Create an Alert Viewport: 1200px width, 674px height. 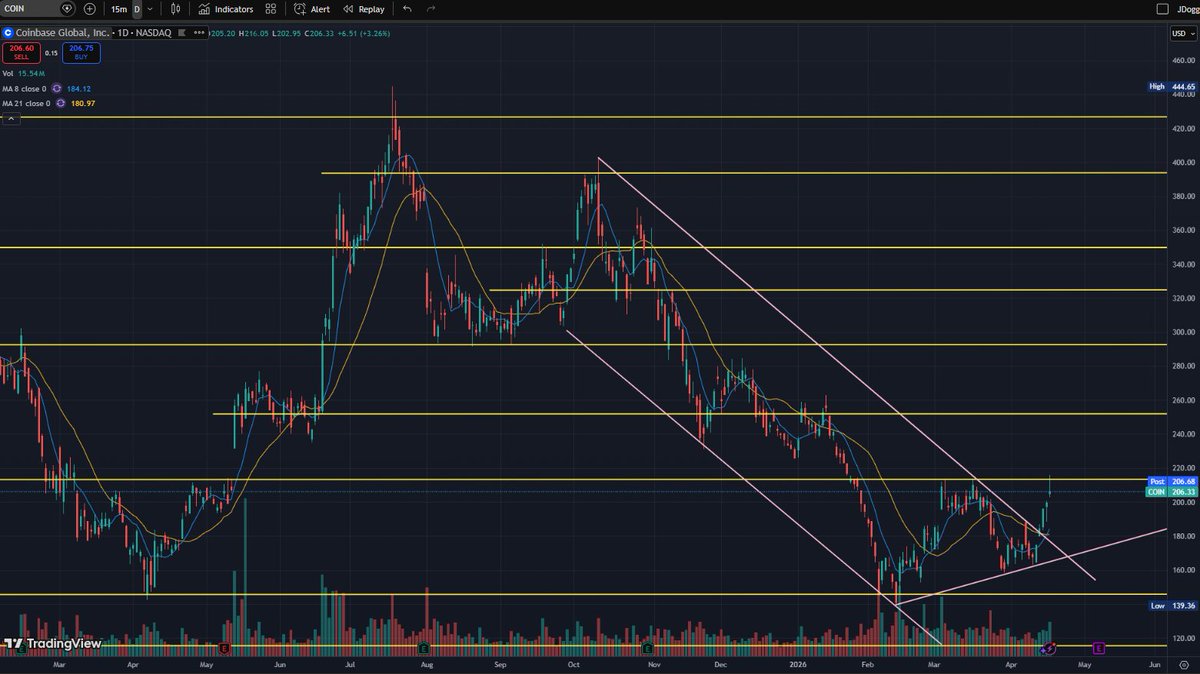coord(312,9)
